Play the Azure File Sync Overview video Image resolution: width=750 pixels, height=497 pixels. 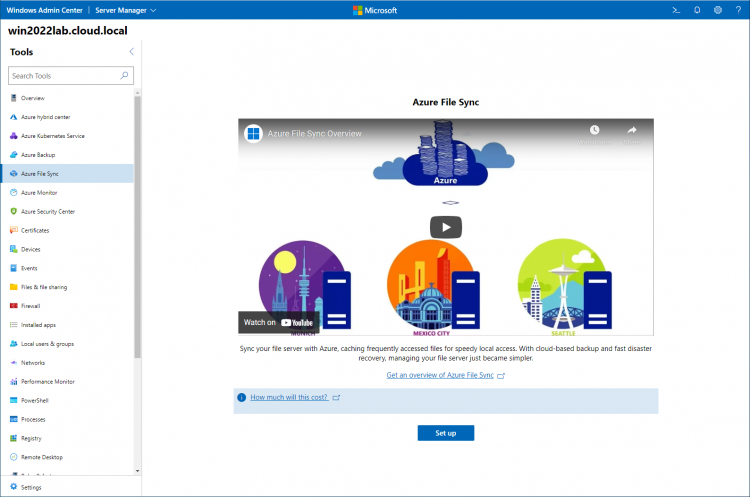tap(446, 227)
